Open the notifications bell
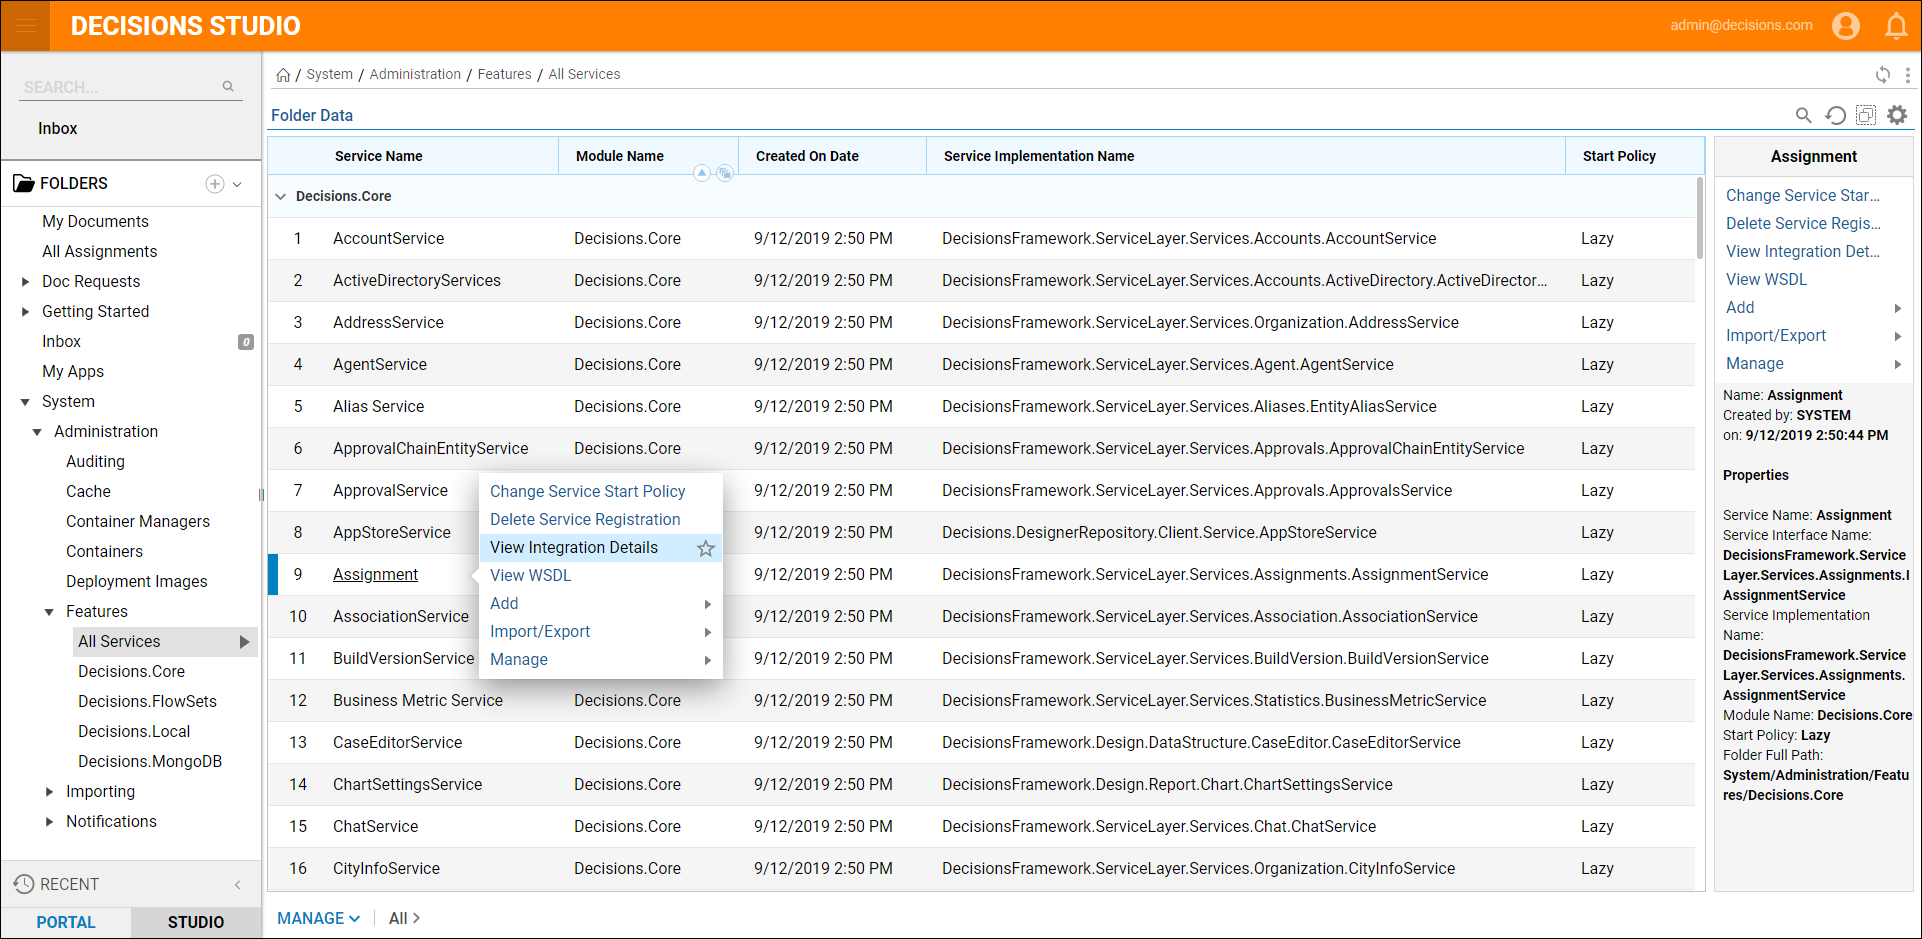Viewport: 1922px width, 939px height. (x=1896, y=26)
